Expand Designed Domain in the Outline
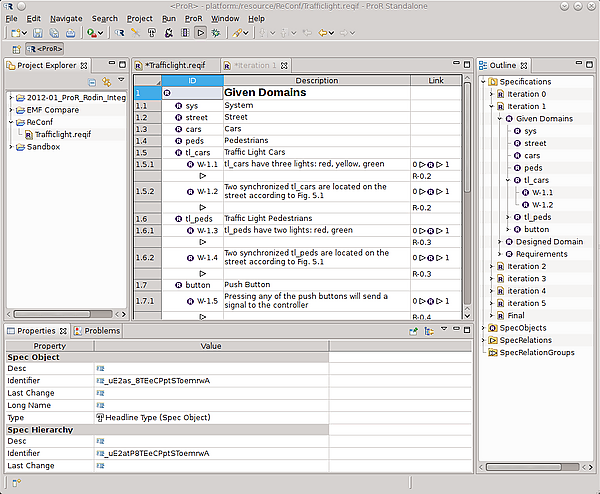Image resolution: width=600 pixels, height=494 pixels. point(500,242)
